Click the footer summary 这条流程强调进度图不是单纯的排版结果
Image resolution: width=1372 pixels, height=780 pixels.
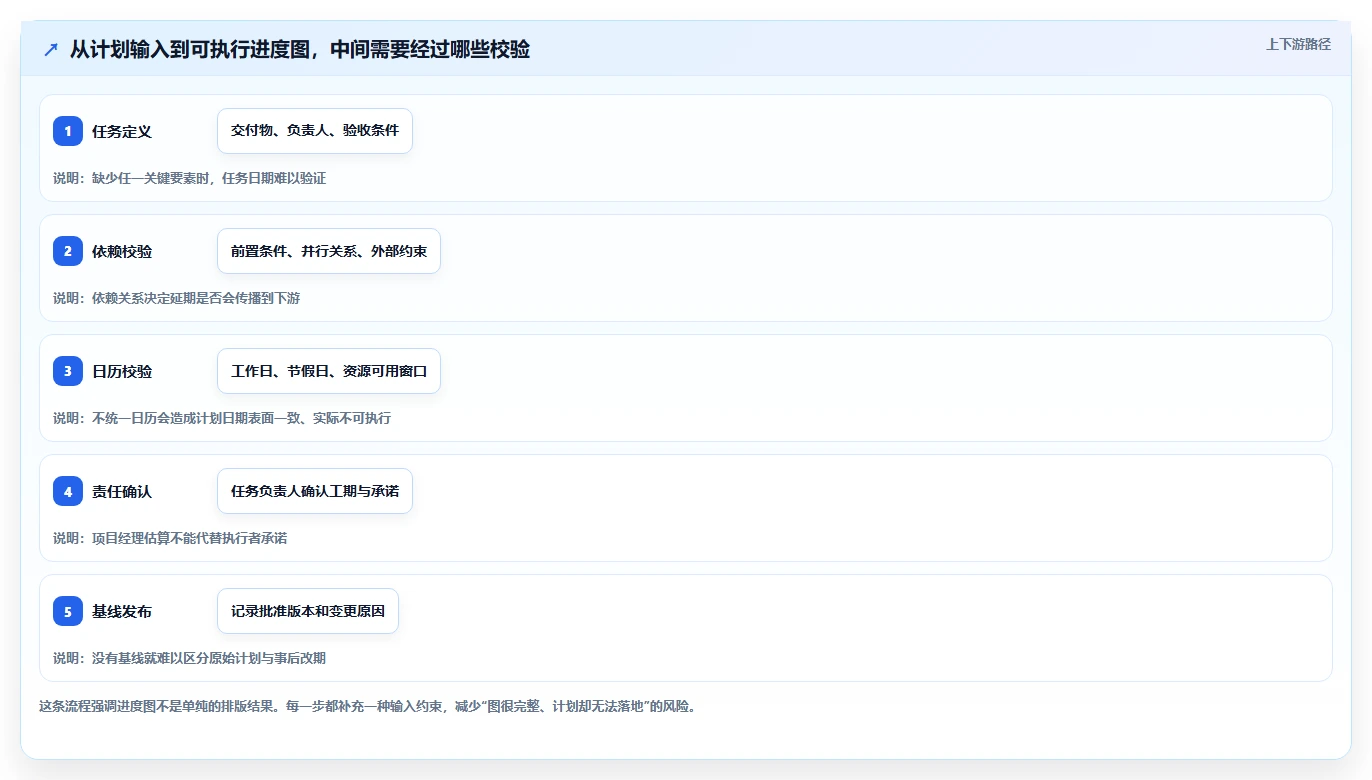tap(367, 706)
